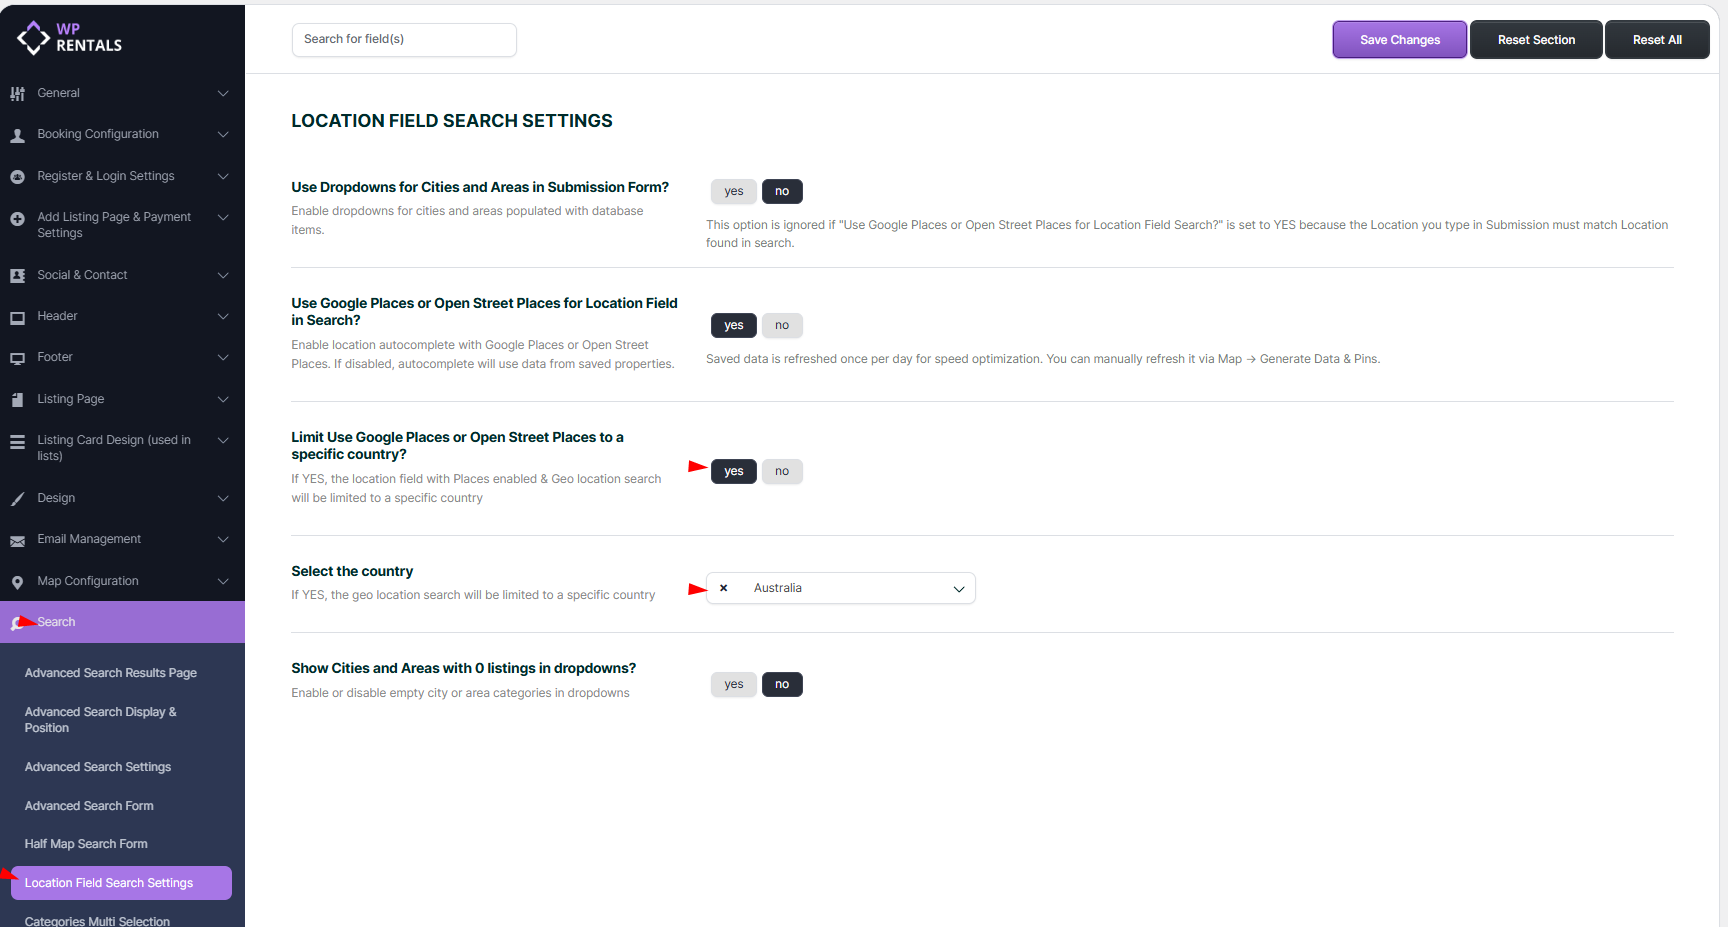
Task: Click the Design pencil icon in sidebar
Action: (x=17, y=499)
